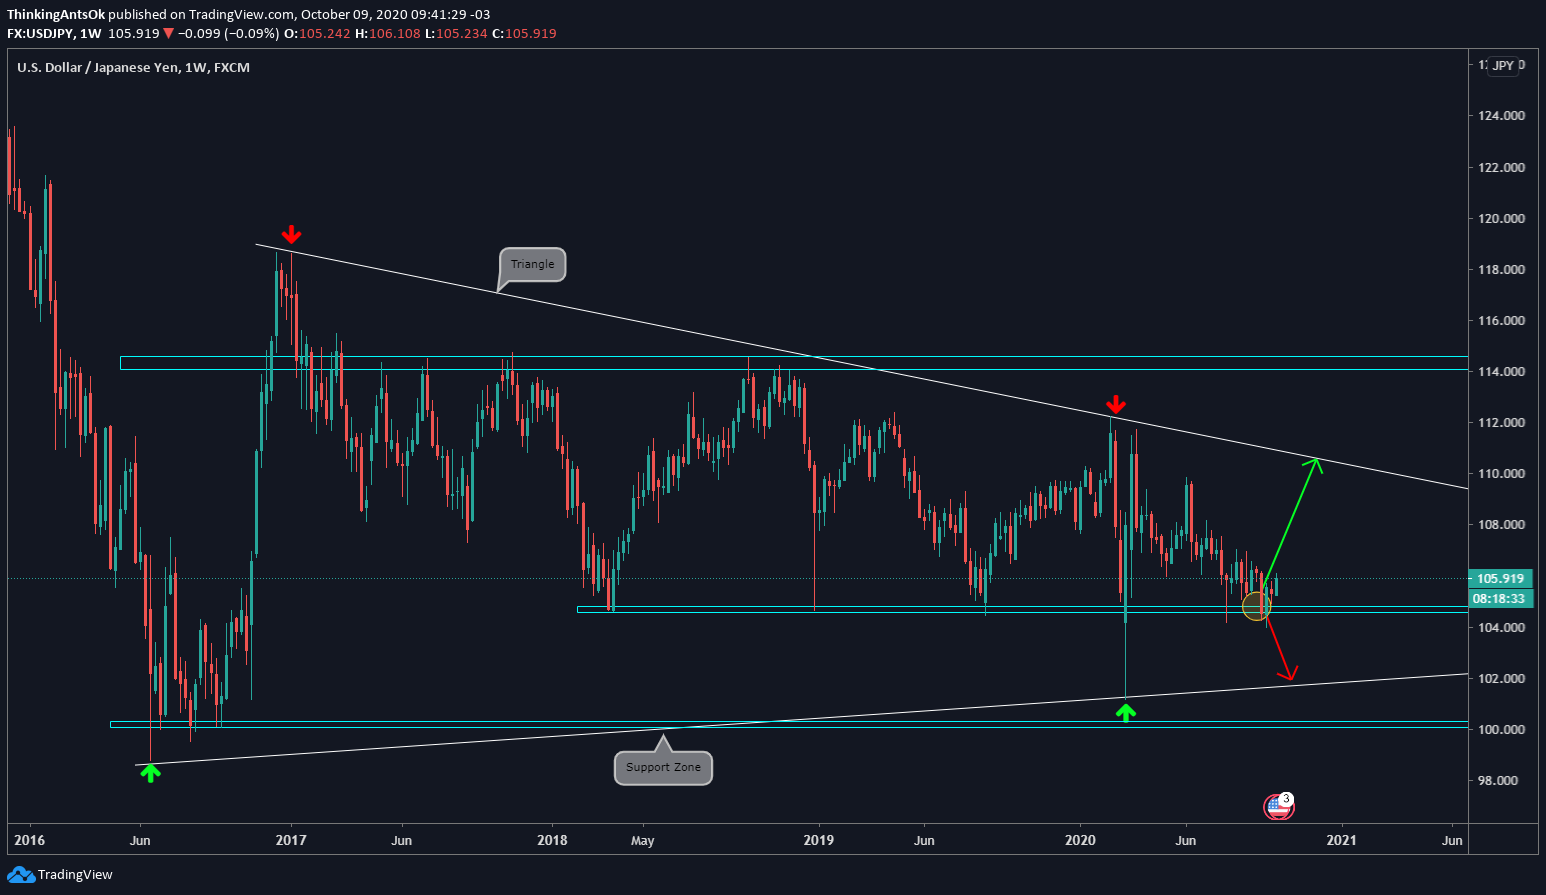Click the close value C:105.919

[x=524, y=34]
